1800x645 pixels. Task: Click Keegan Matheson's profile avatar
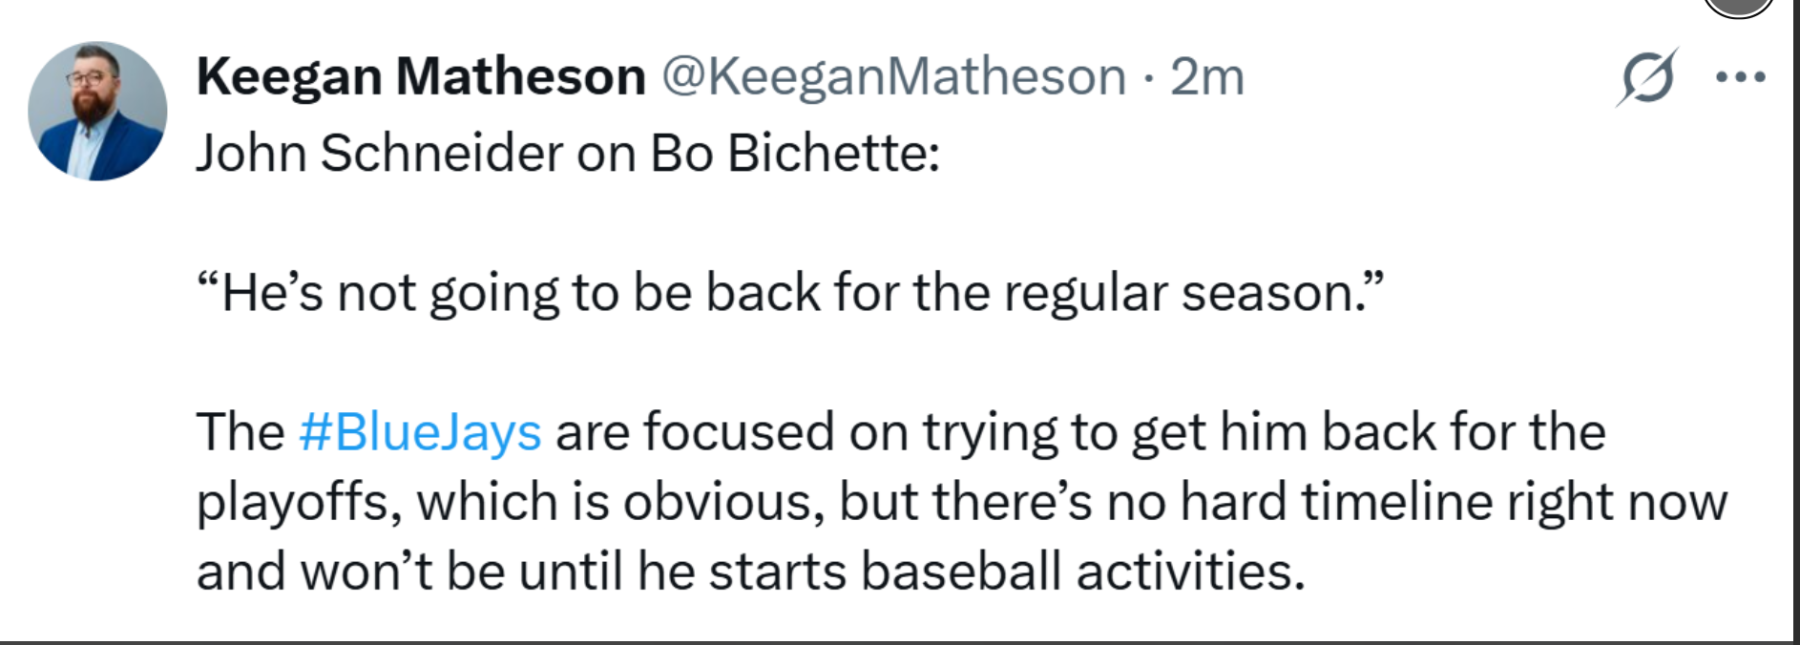tap(98, 111)
